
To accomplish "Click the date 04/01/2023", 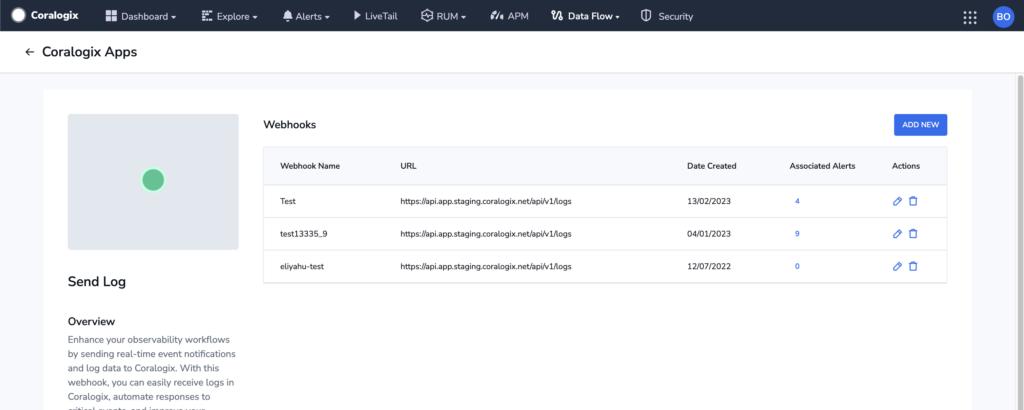I will pyautogui.click(x=709, y=234).
